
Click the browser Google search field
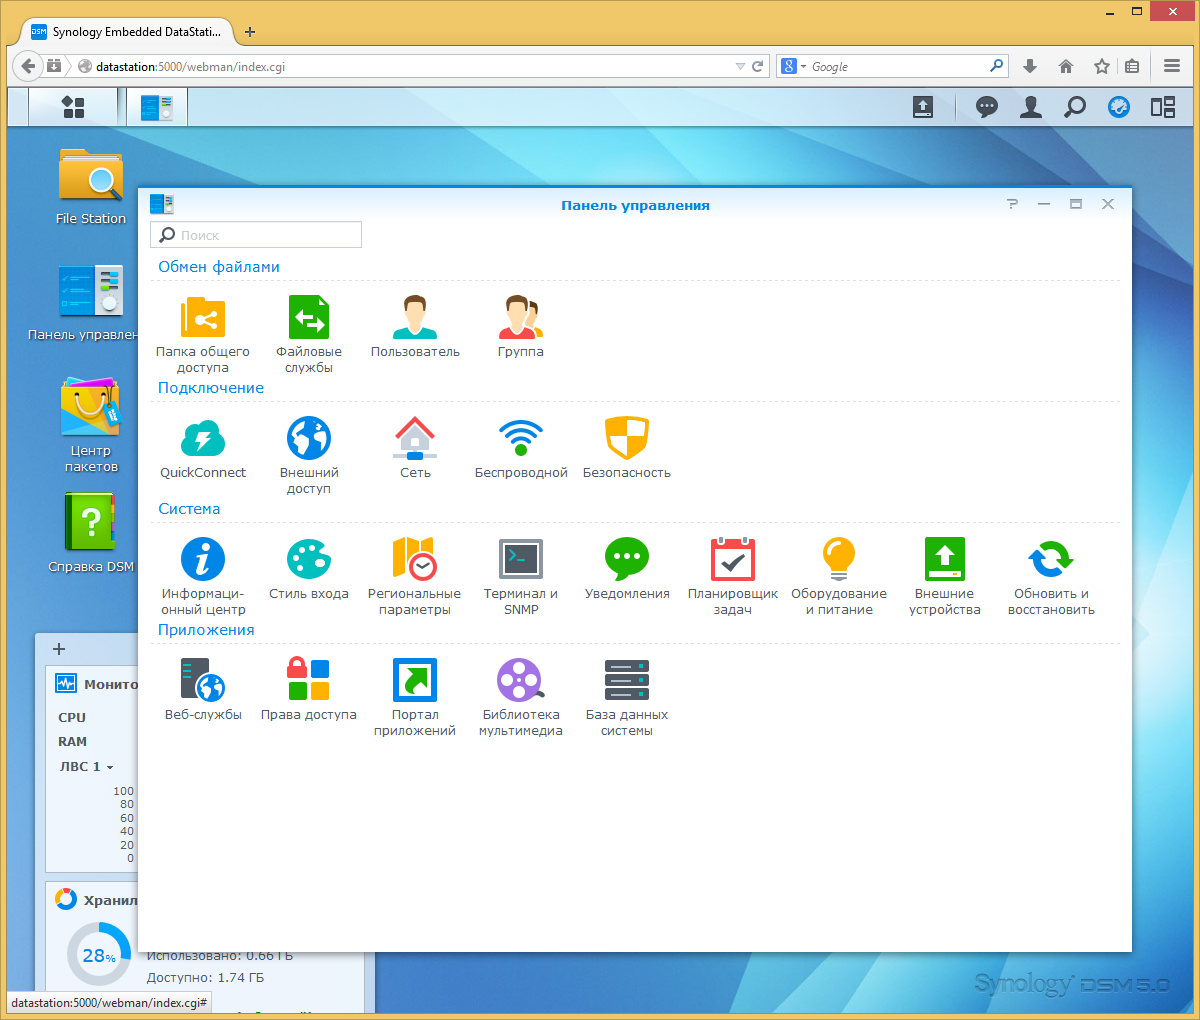(896, 67)
